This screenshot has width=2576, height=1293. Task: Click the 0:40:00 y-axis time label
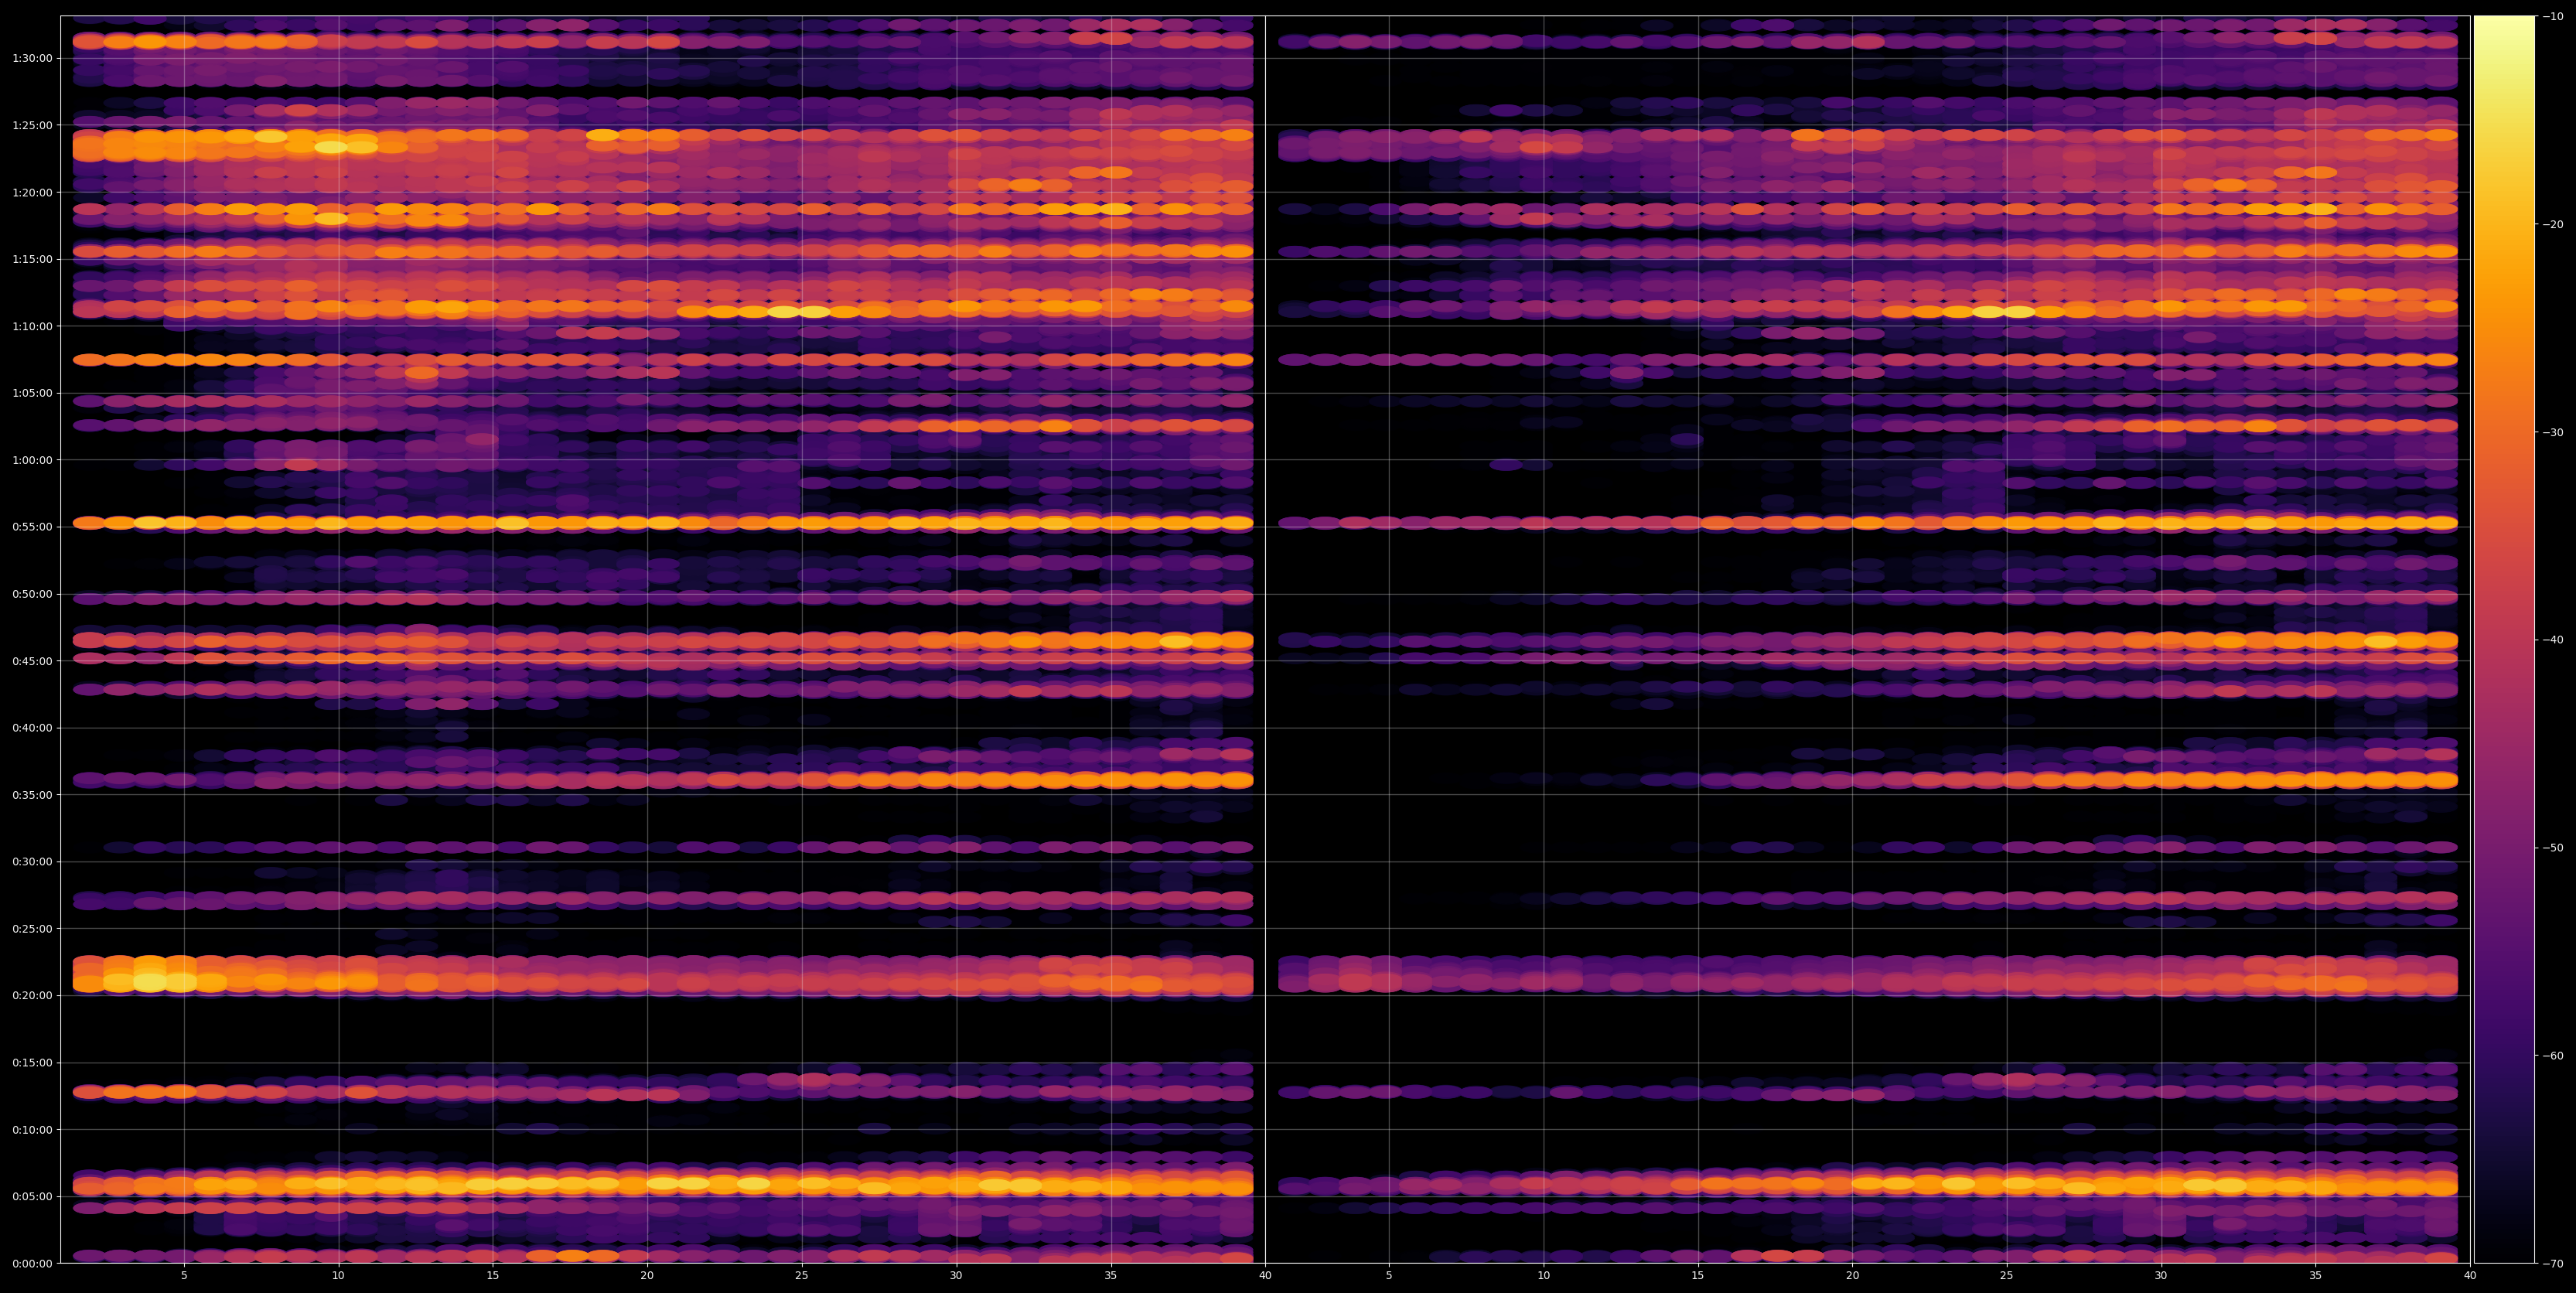[x=32, y=727]
